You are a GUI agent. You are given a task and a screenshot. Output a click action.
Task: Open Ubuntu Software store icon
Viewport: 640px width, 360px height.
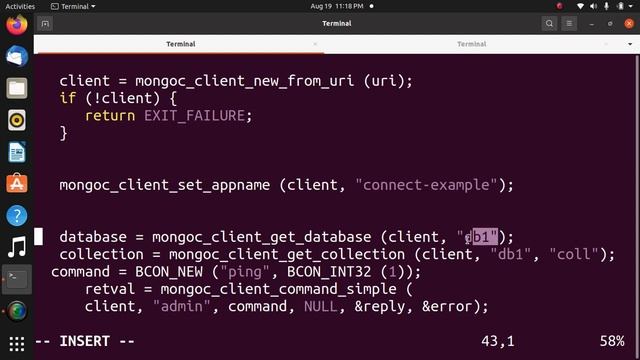17,183
